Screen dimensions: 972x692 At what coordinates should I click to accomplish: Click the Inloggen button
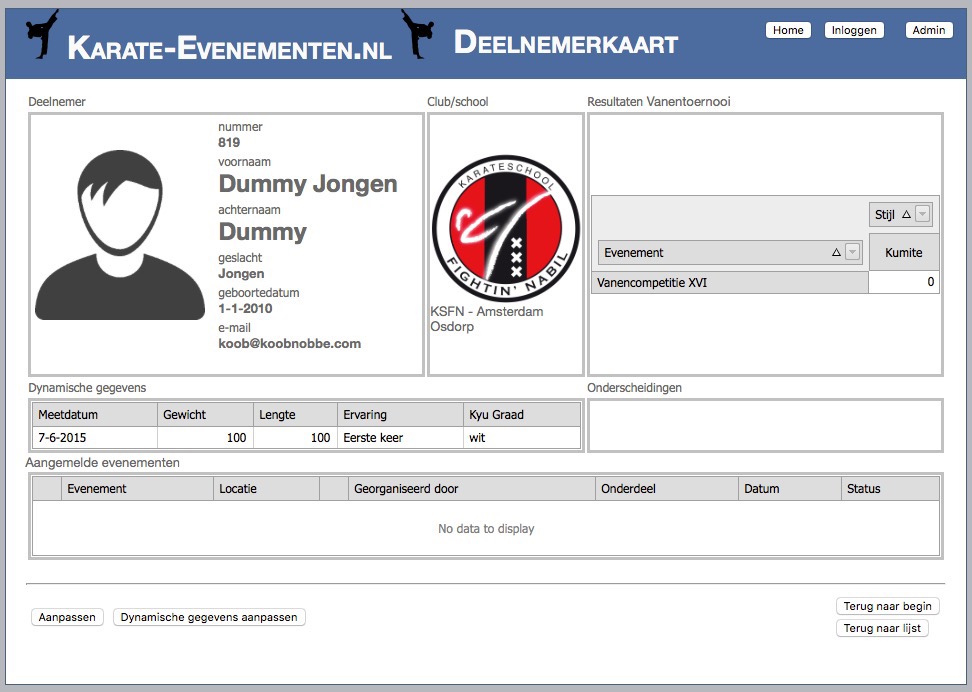point(854,30)
